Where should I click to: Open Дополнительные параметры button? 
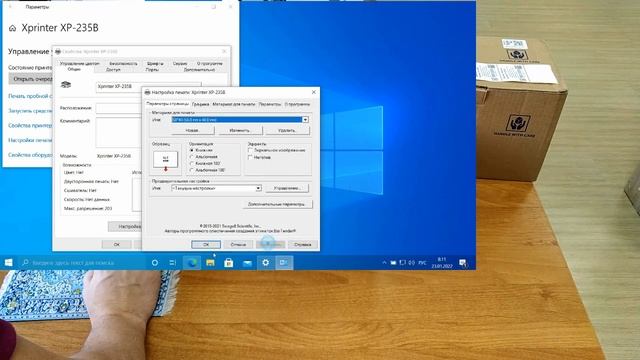click(278, 204)
